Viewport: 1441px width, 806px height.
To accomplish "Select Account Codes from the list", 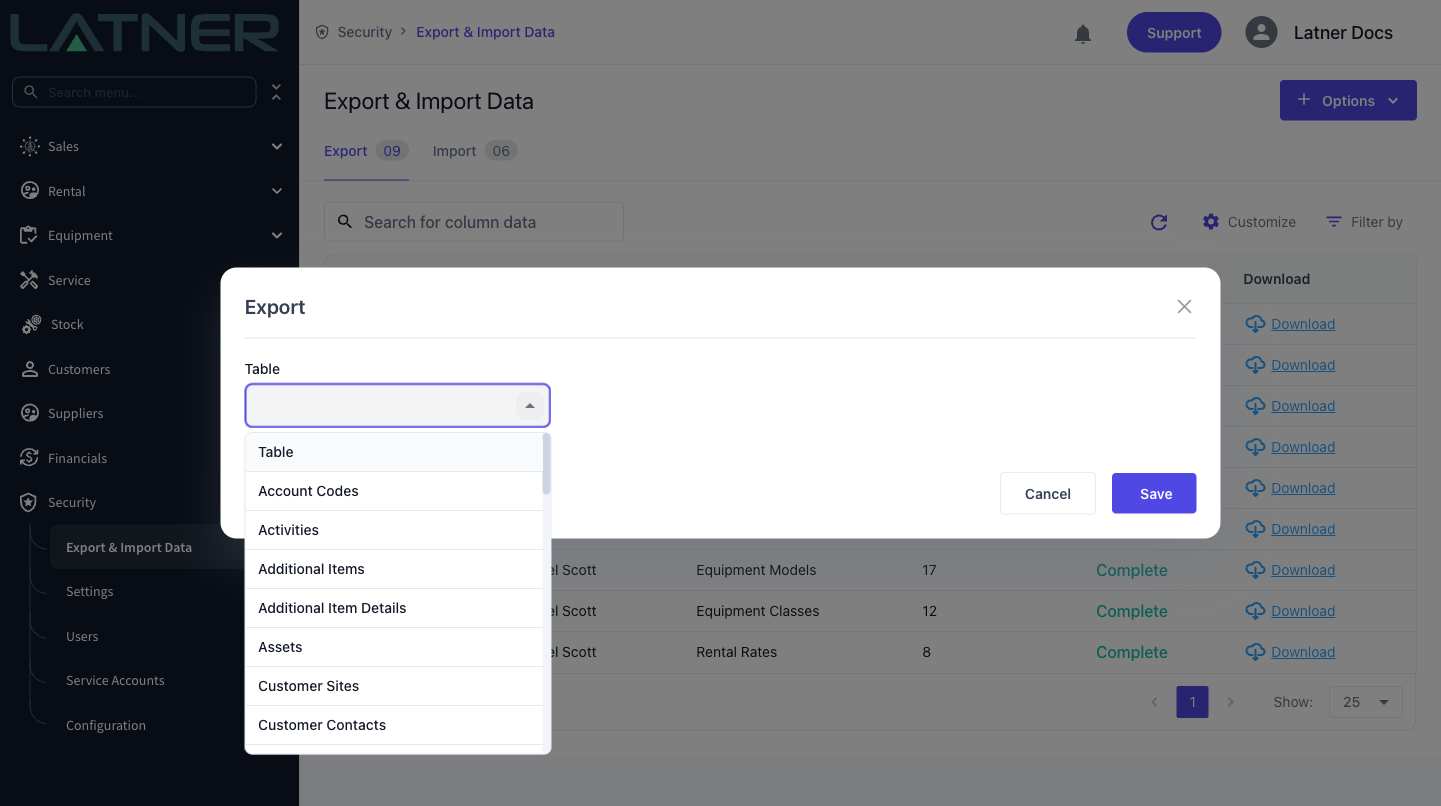I will (394, 491).
